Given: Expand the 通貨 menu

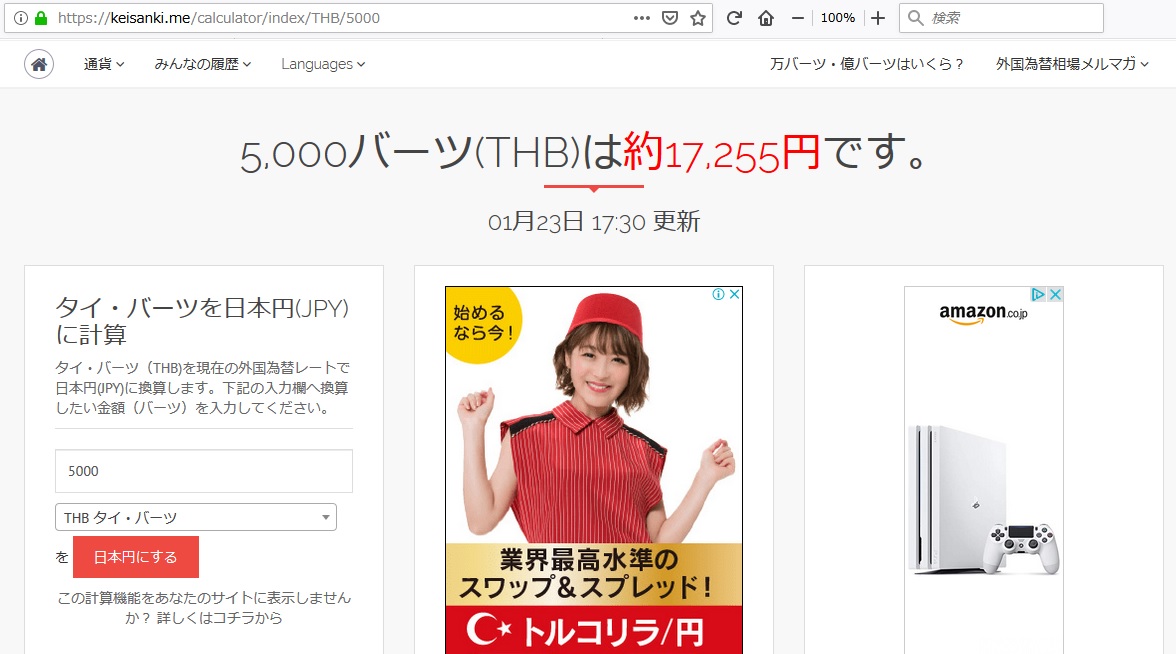Looking at the screenshot, I should [104, 64].
